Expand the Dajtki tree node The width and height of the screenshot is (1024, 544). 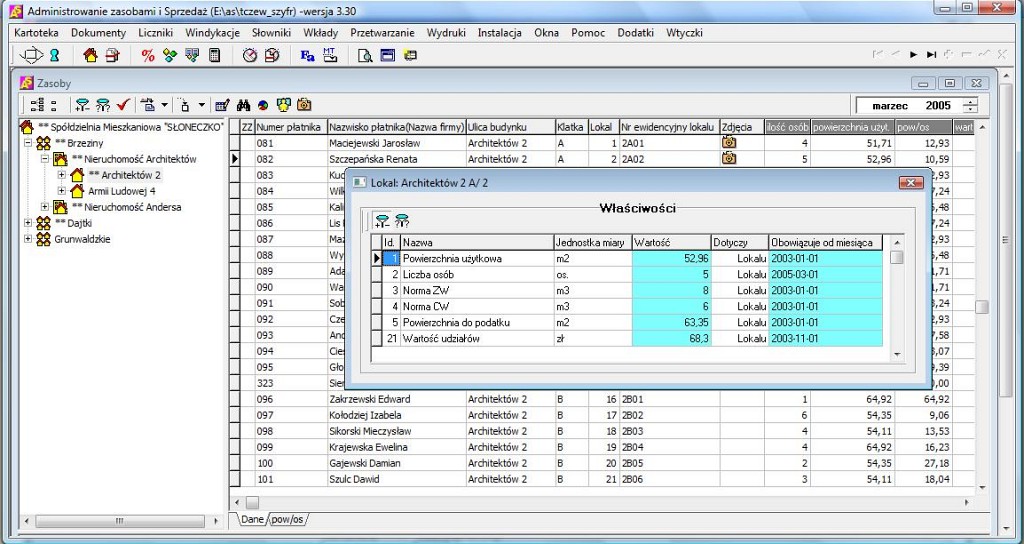coord(28,223)
